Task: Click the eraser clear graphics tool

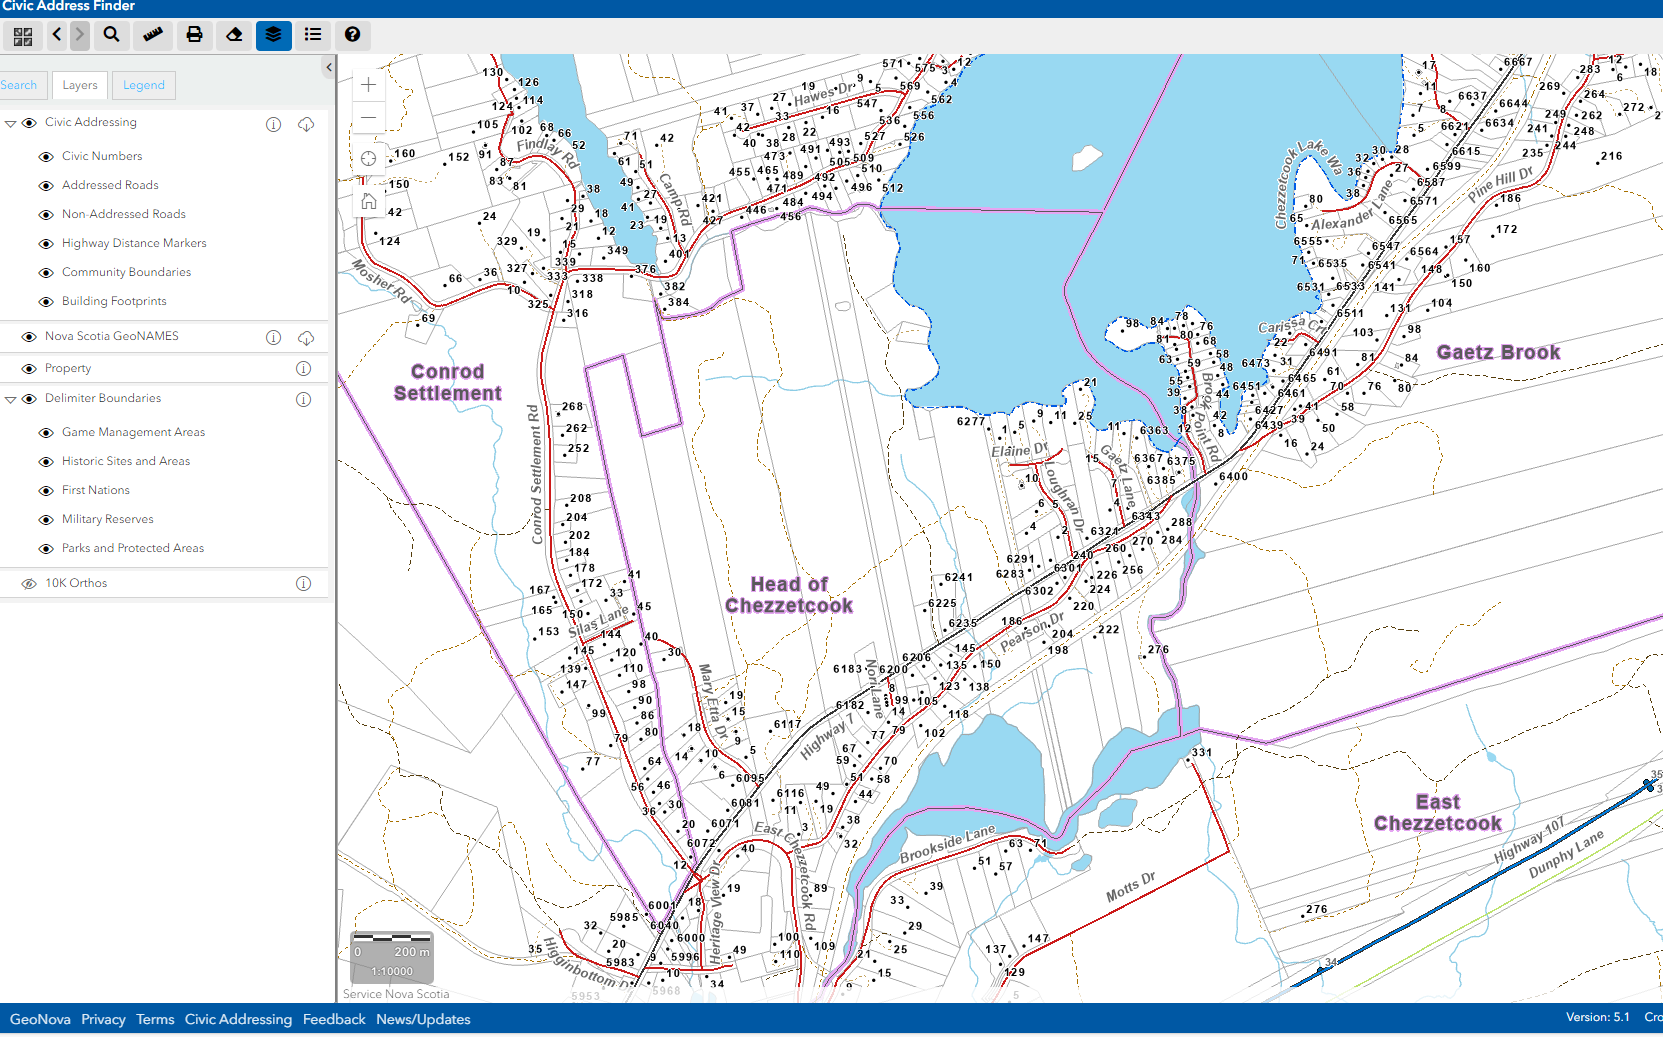Action: tap(234, 35)
